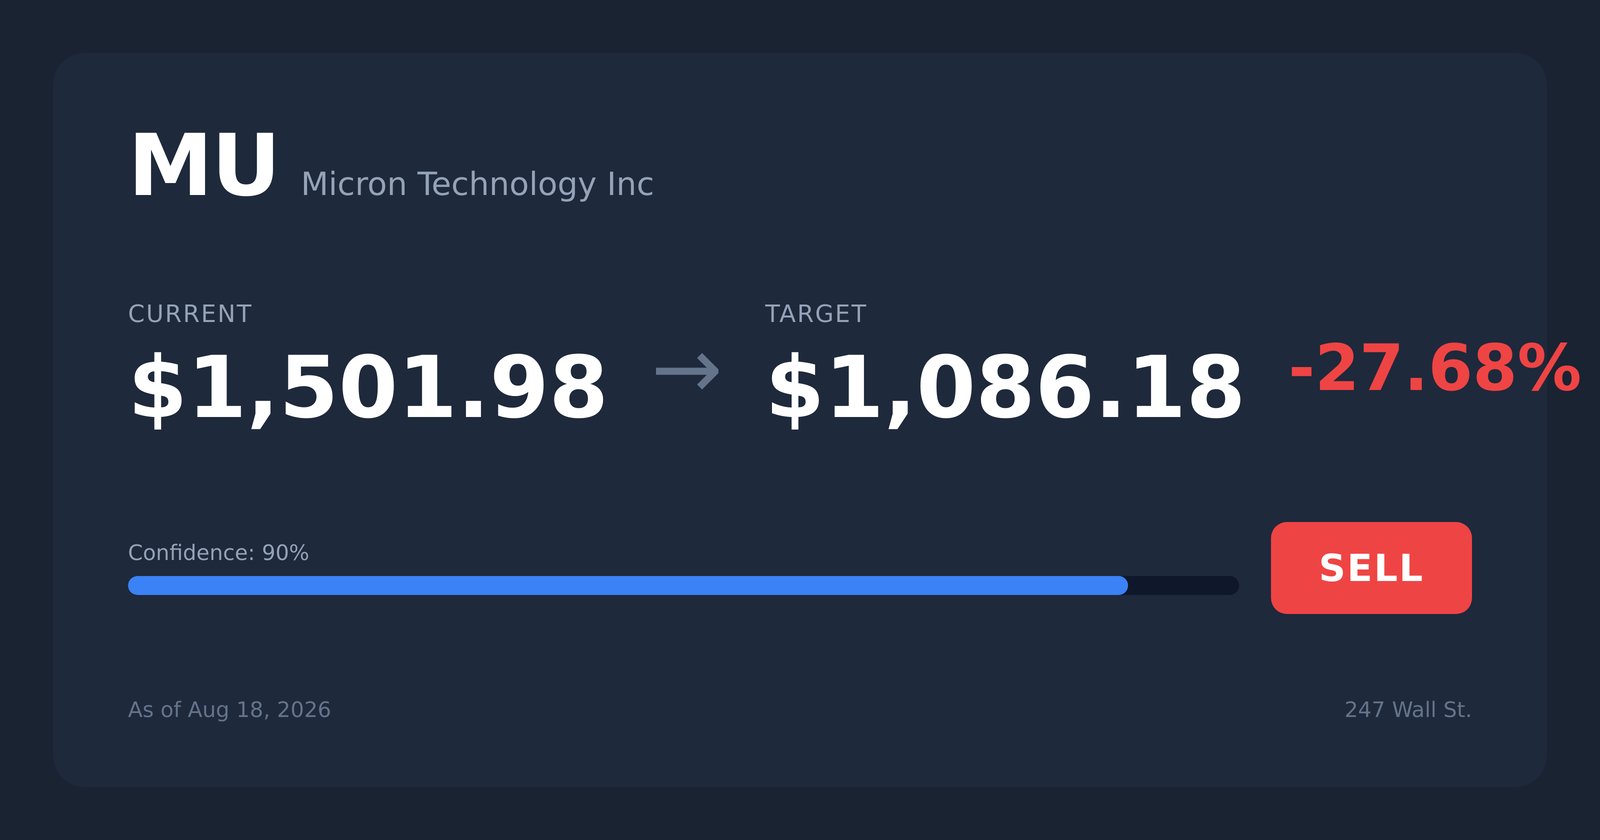Viewport: 1600px width, 840px height.
Task: Click the red SELL button
Action: coord(1371,568)
